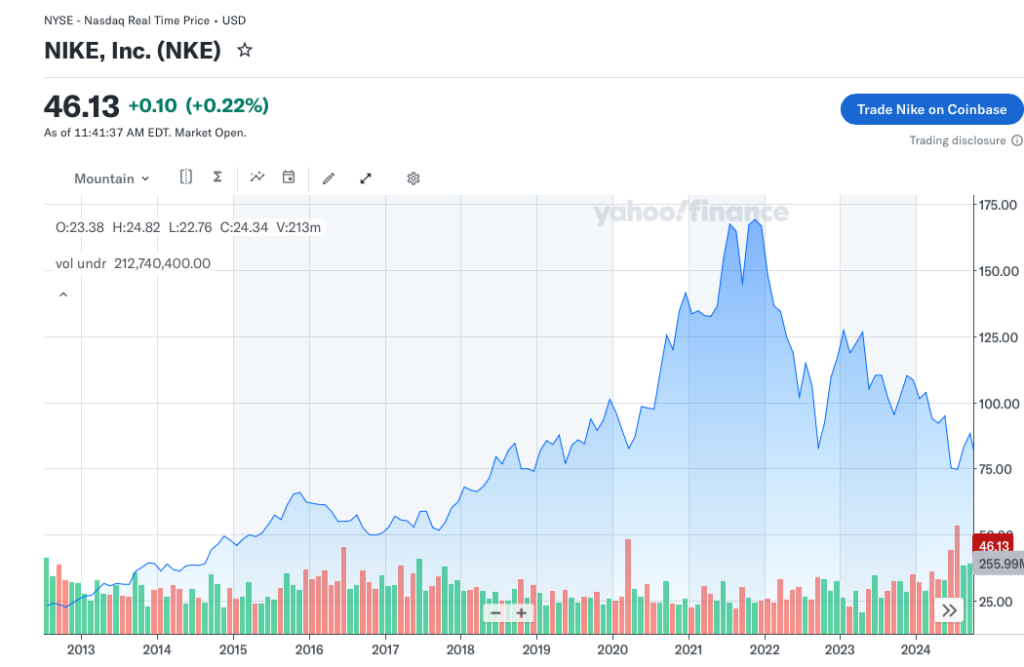Expand chart to full screen

click(x=366, y=178)
